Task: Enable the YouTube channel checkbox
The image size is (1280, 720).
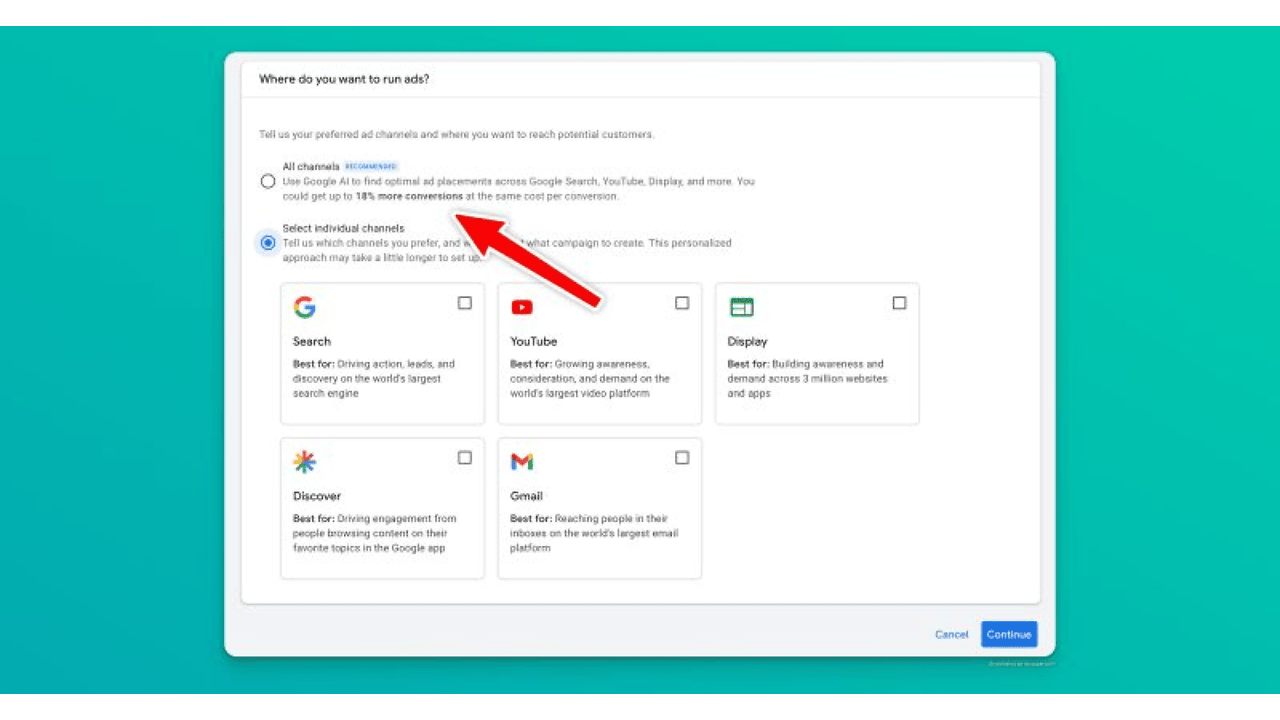Action: 682,303
